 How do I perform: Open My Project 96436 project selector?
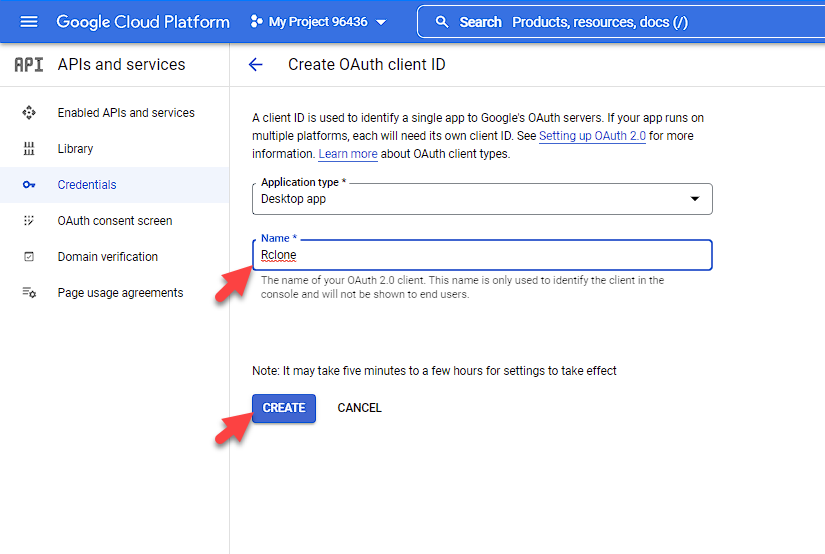(x=319, y=22)
